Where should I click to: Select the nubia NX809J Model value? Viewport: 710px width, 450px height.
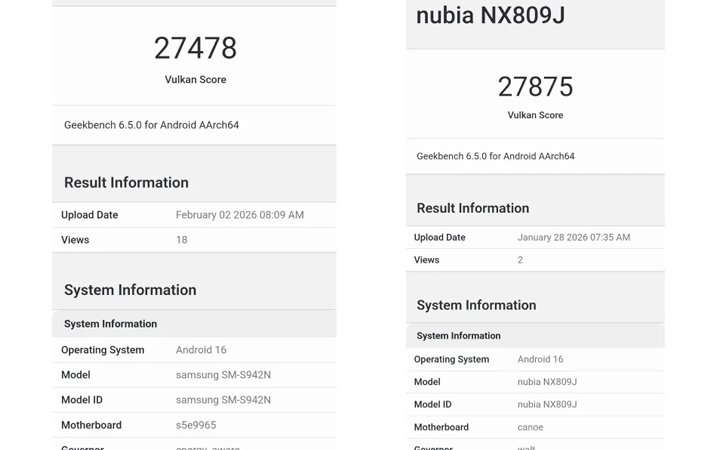[547, 381]
